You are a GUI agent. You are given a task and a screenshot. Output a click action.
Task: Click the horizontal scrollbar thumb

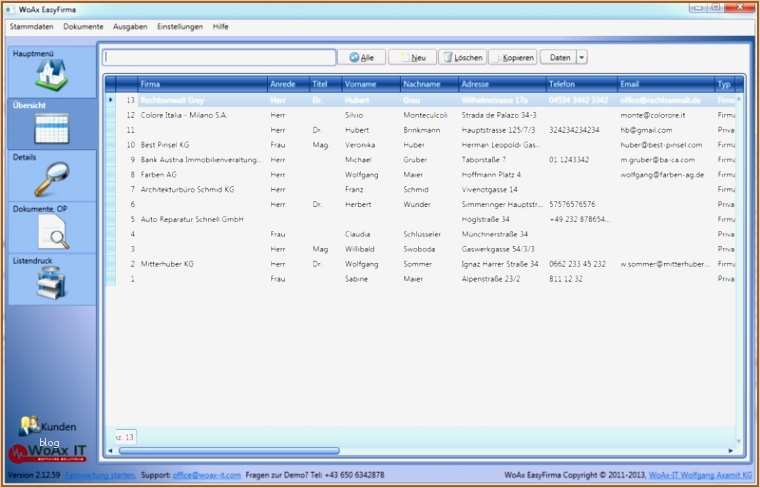229,451
